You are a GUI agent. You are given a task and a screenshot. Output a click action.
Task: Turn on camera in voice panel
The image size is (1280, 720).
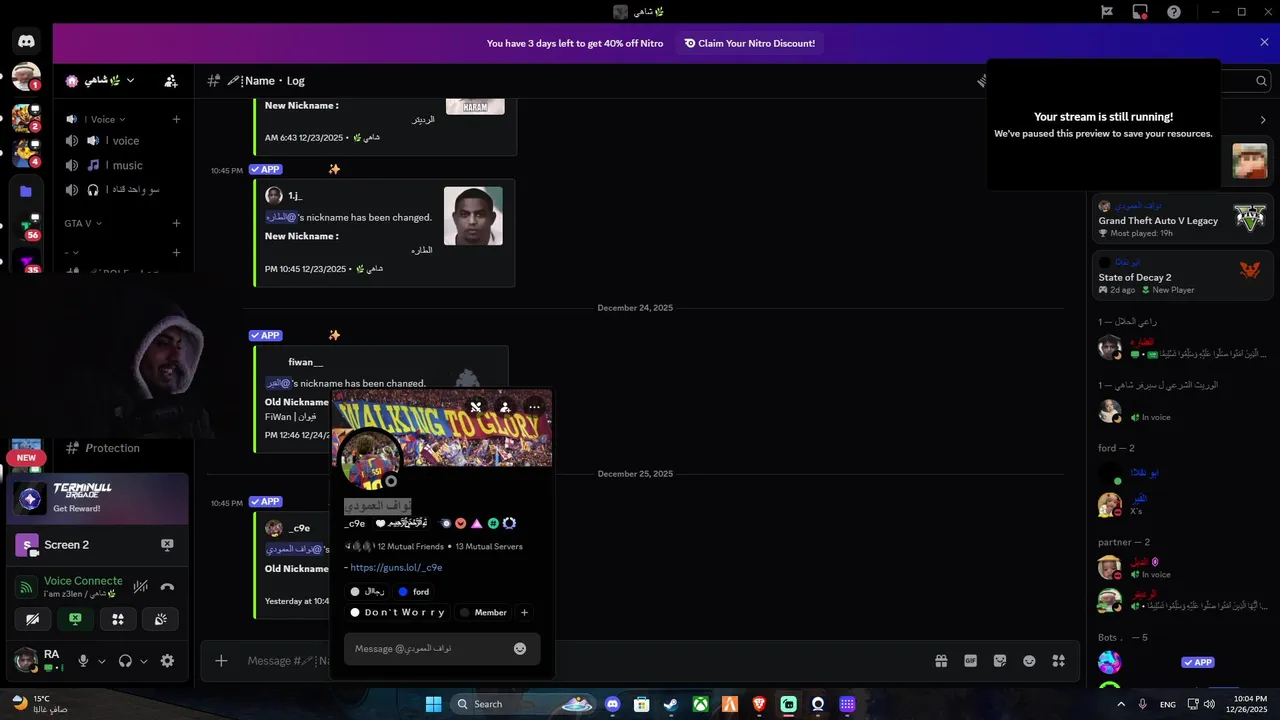pyautogui.click(x=32, y=619)
